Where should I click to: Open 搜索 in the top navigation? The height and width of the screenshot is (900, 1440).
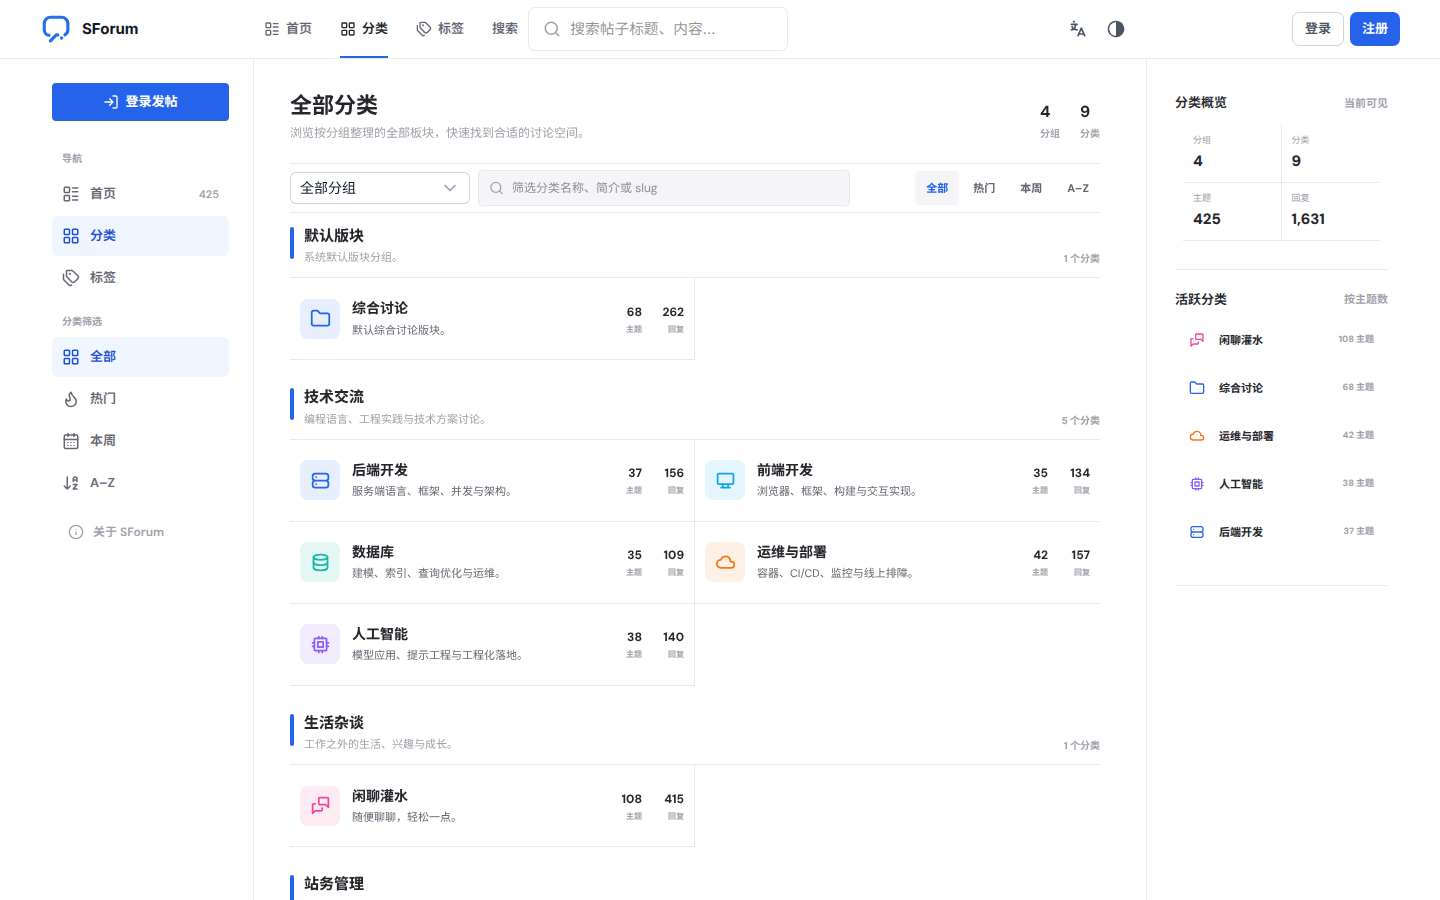point(505,29)
